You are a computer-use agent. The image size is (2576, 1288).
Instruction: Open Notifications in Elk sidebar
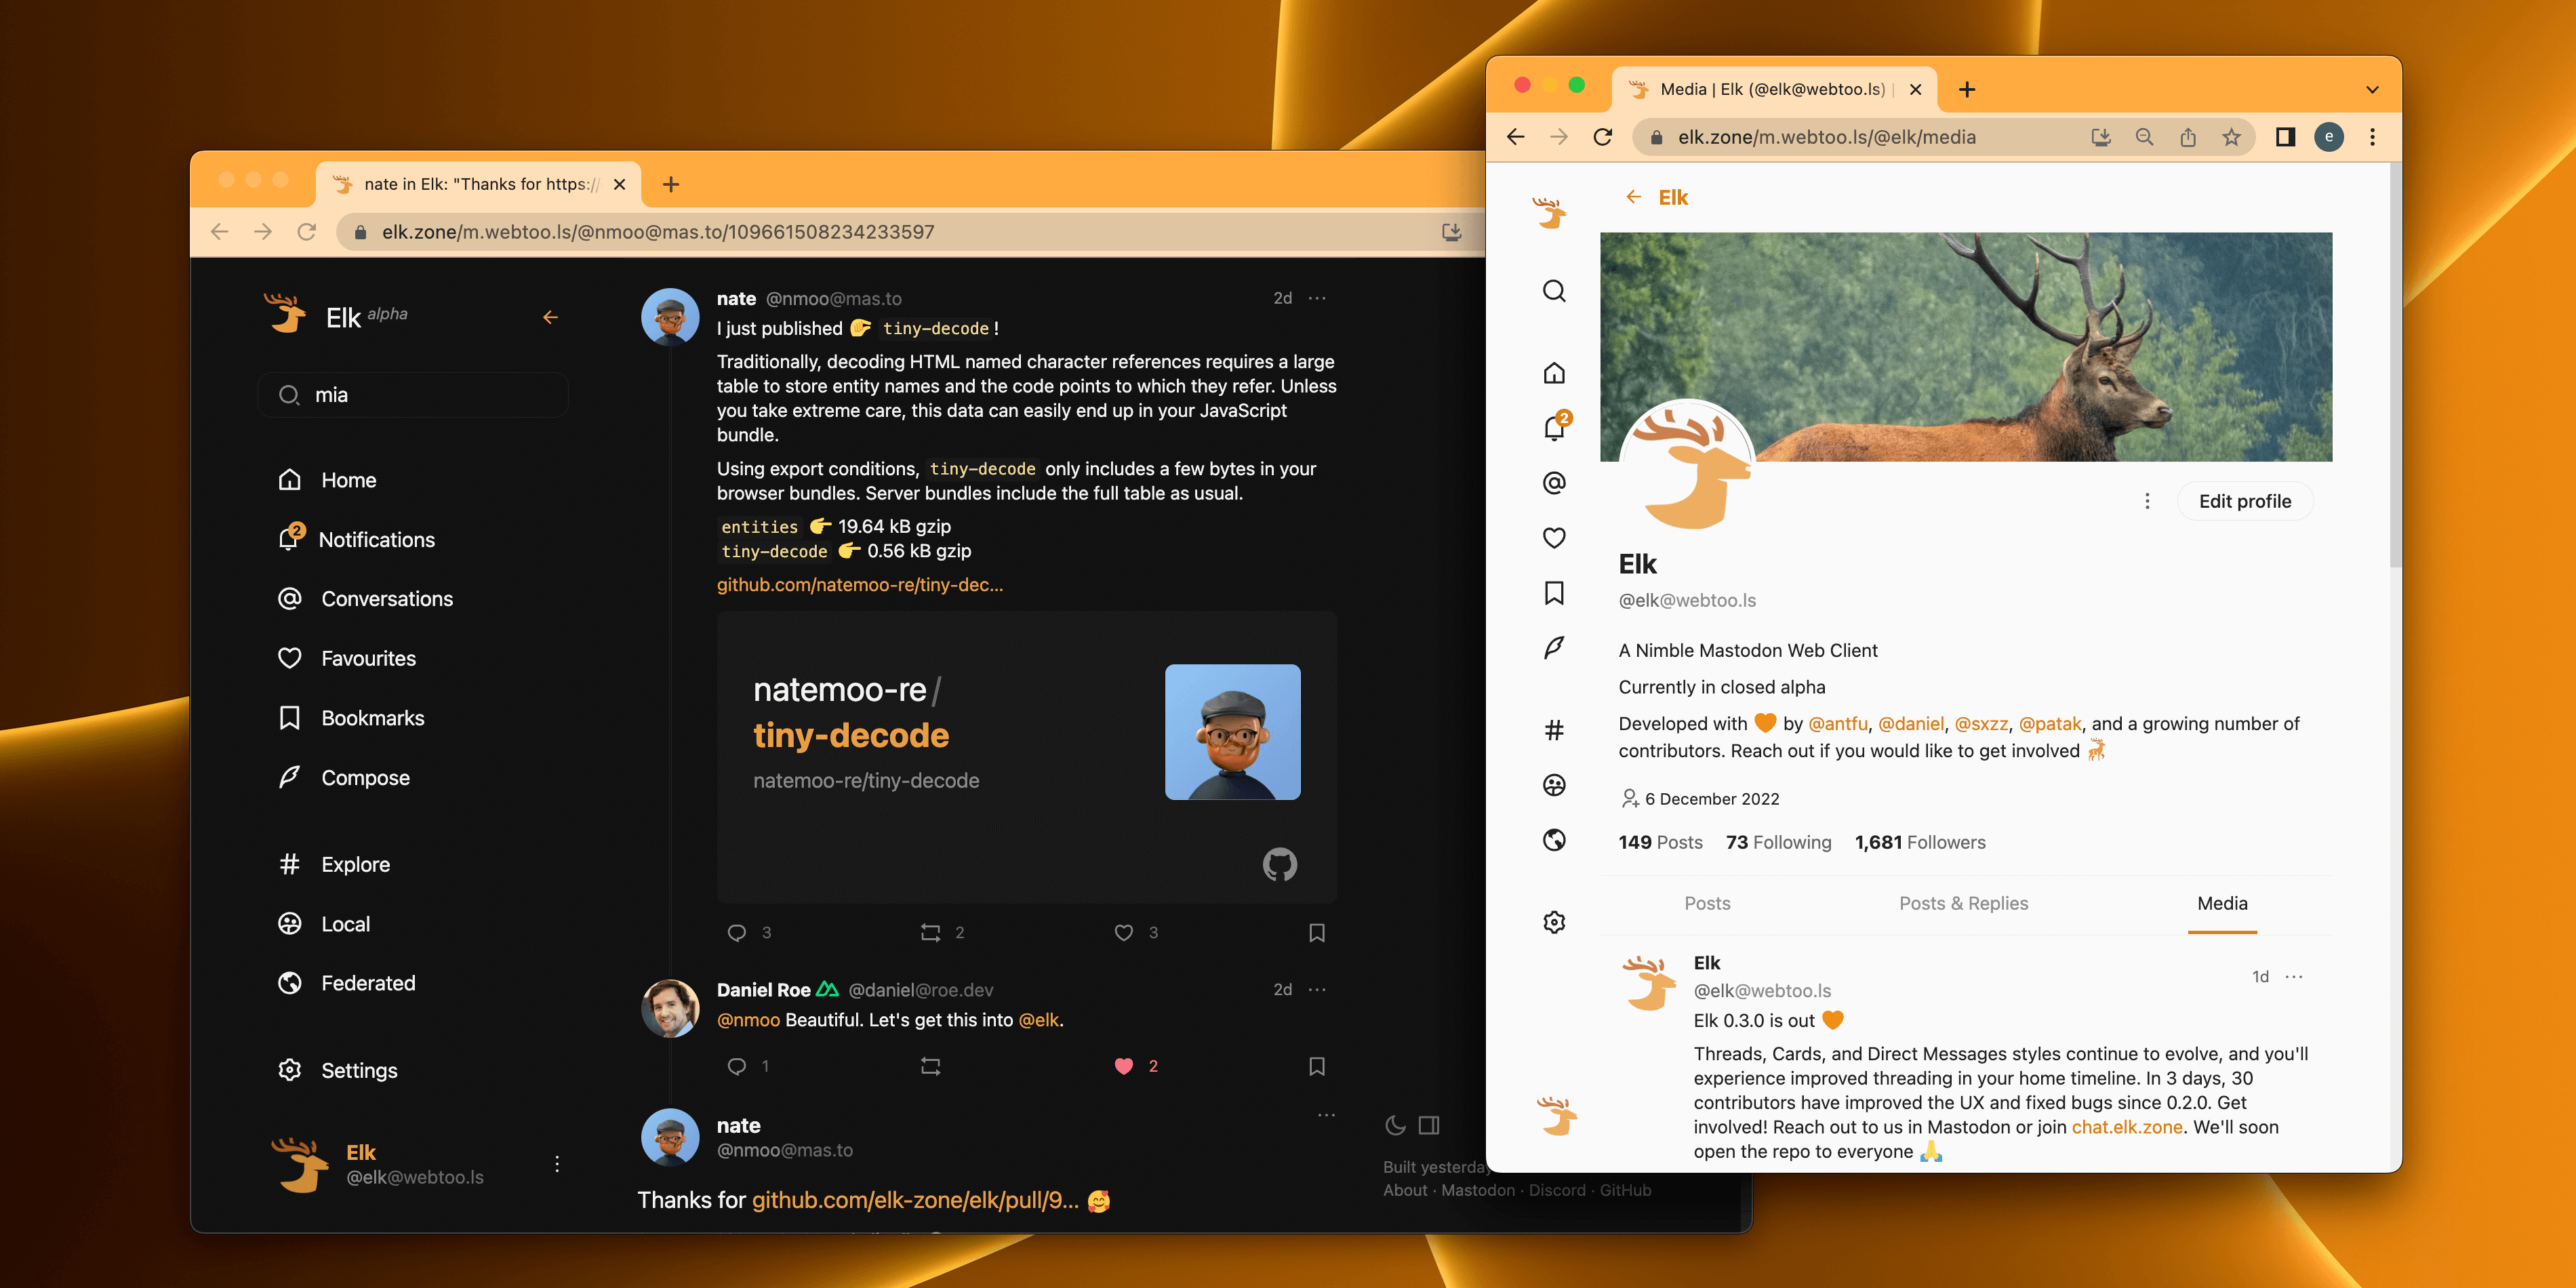[x=376, y=537]
